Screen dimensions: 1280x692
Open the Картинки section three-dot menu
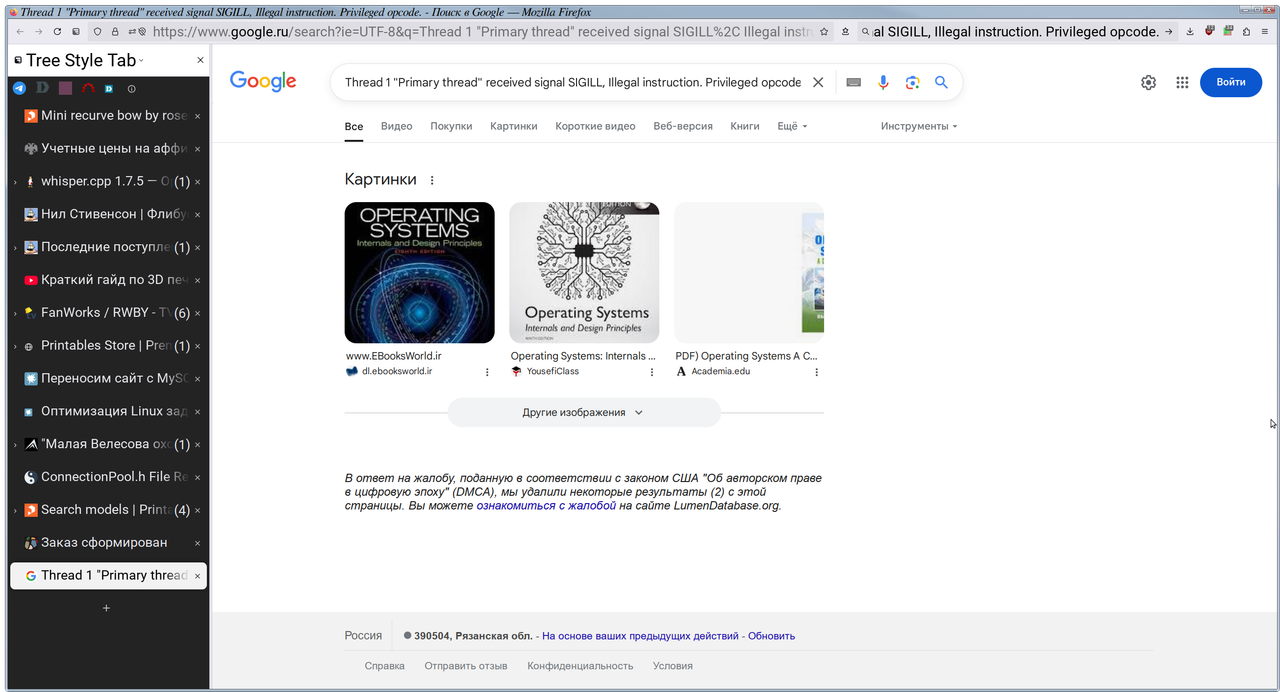click(432, 180)
